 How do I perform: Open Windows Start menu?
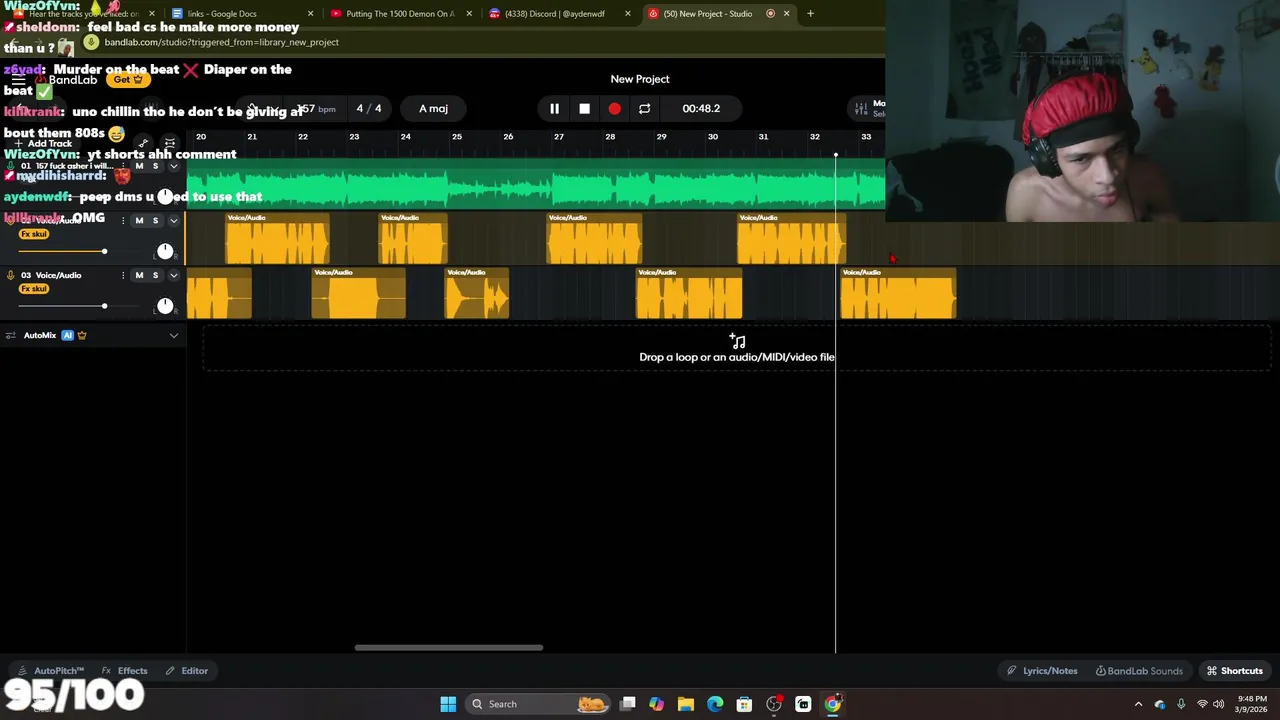pyautogui.click(x=448, y=704)
